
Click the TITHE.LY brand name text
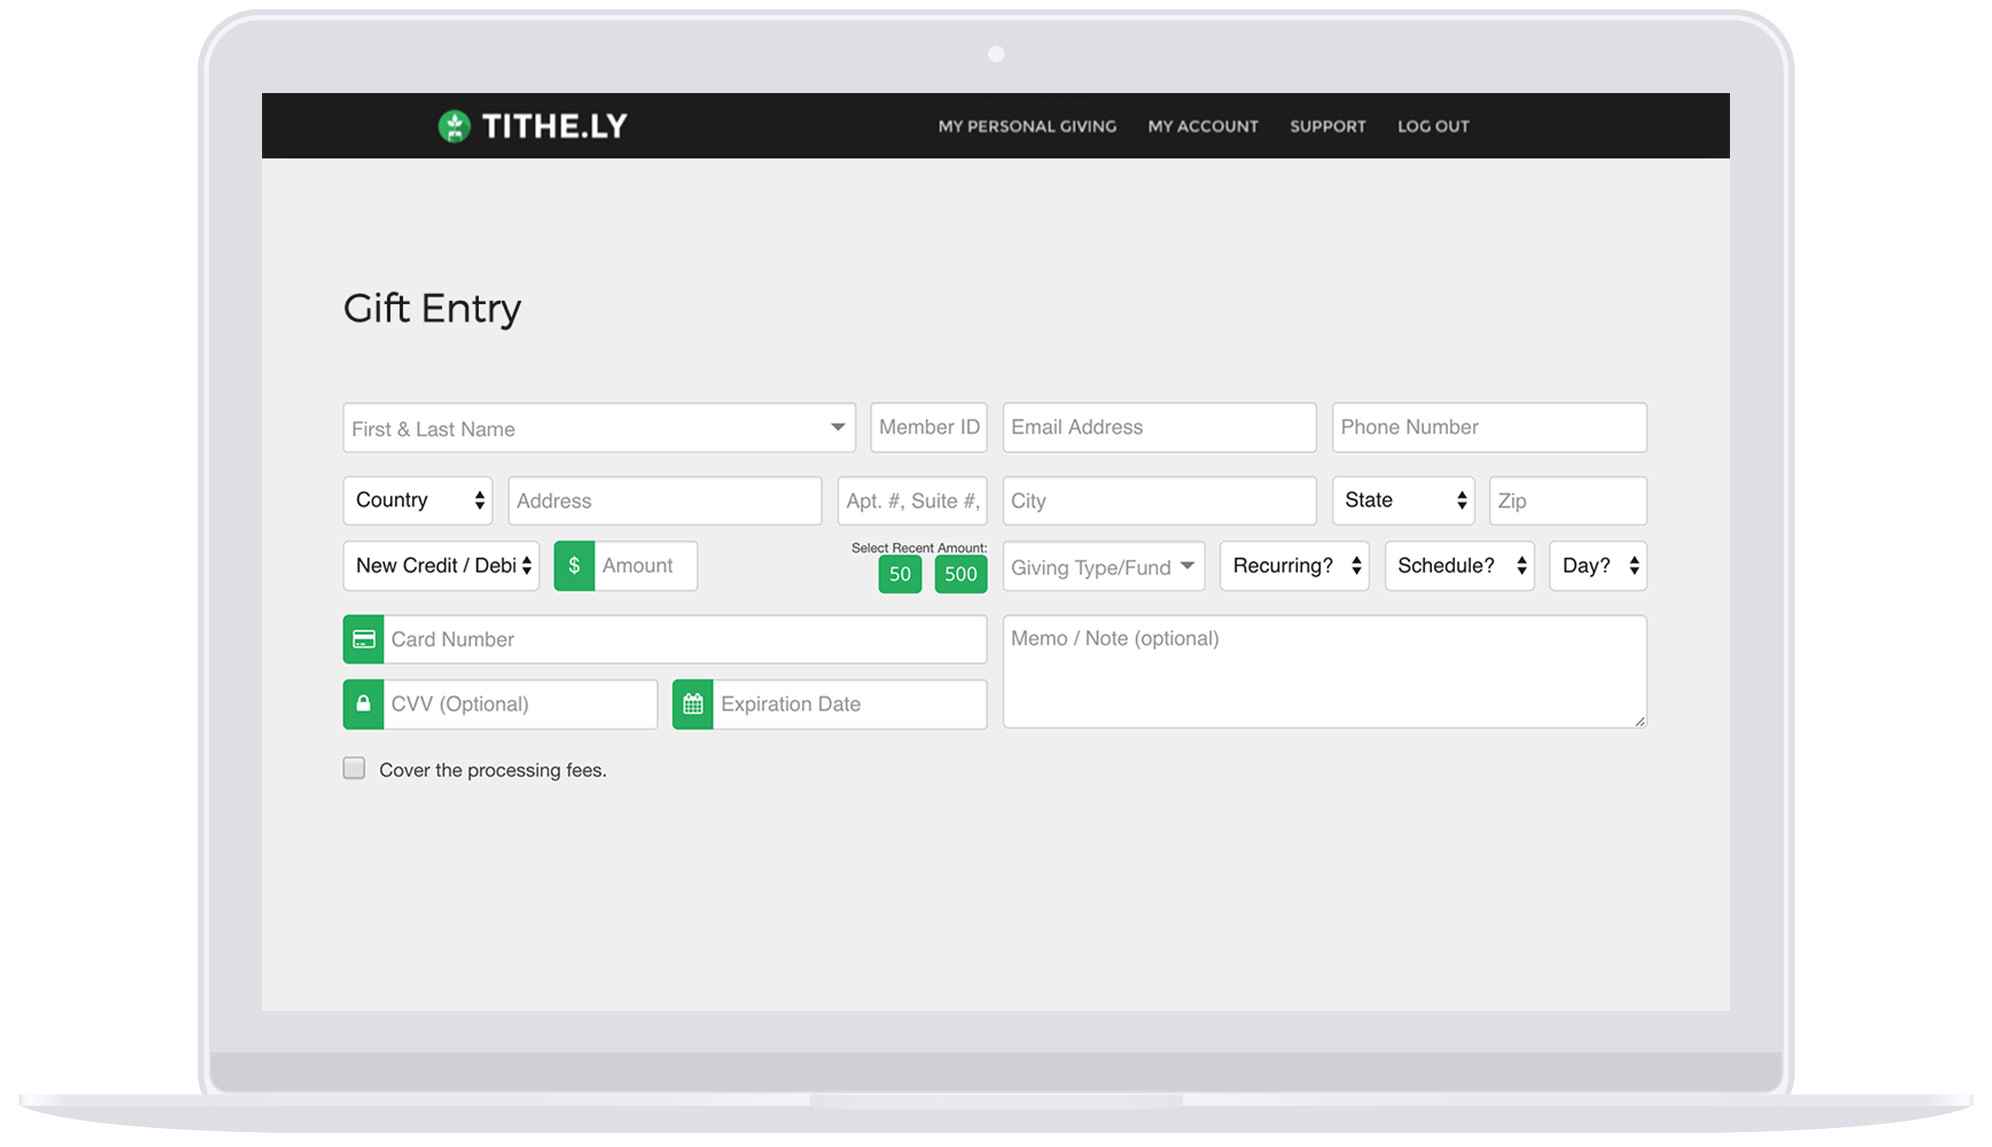[x=555, y=126]
